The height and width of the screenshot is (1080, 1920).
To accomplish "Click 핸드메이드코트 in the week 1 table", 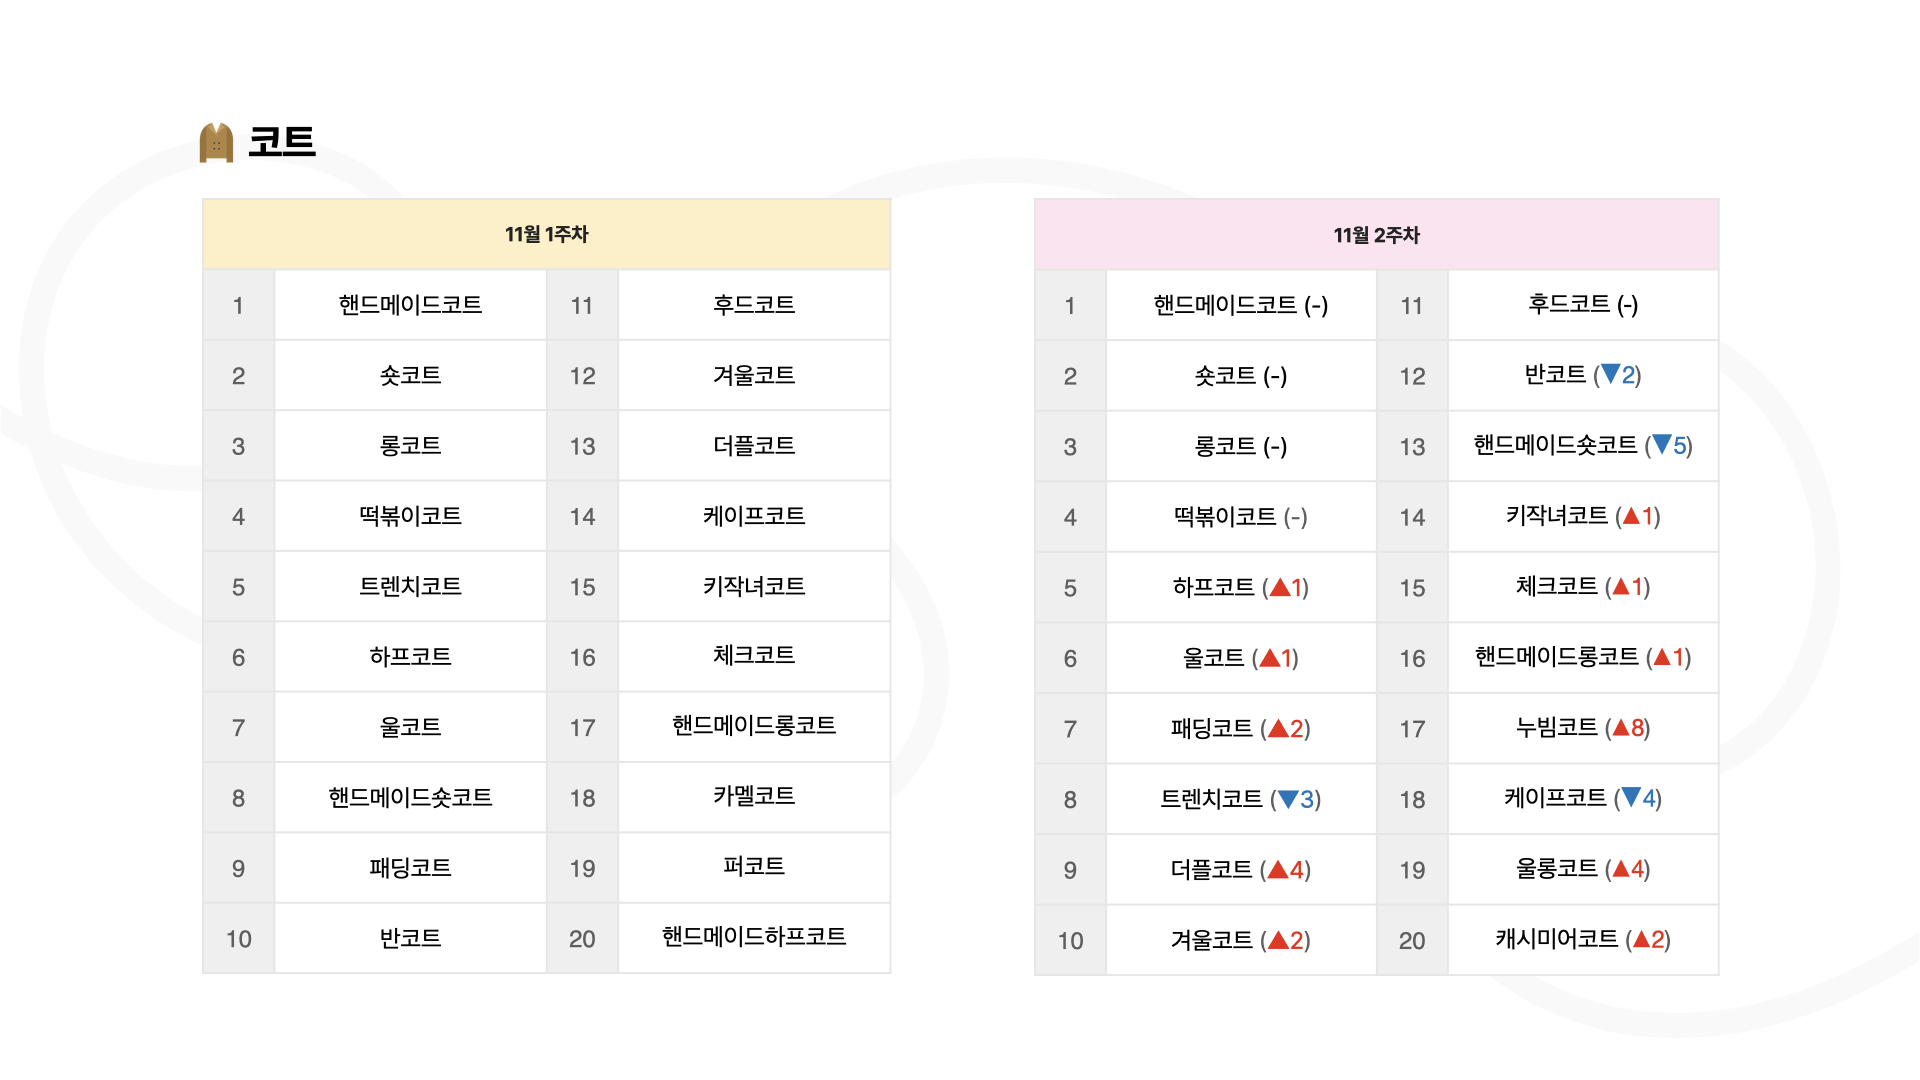I will pos(410,305).
